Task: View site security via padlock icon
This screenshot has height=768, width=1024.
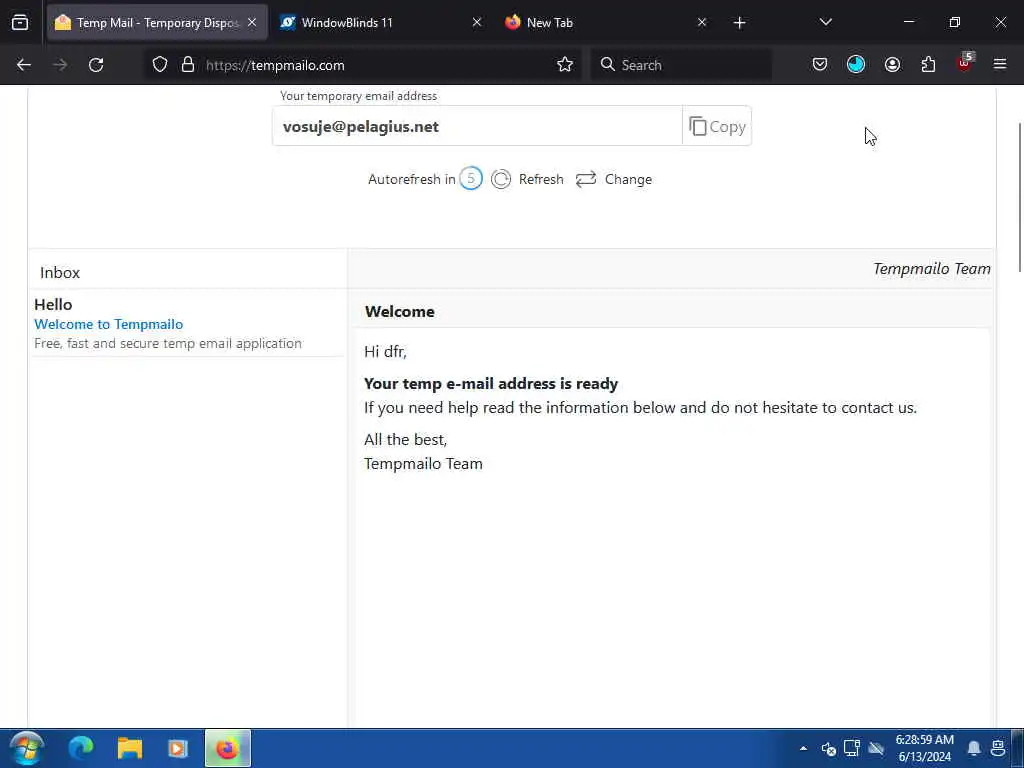Action: click(x=188, y=65)
